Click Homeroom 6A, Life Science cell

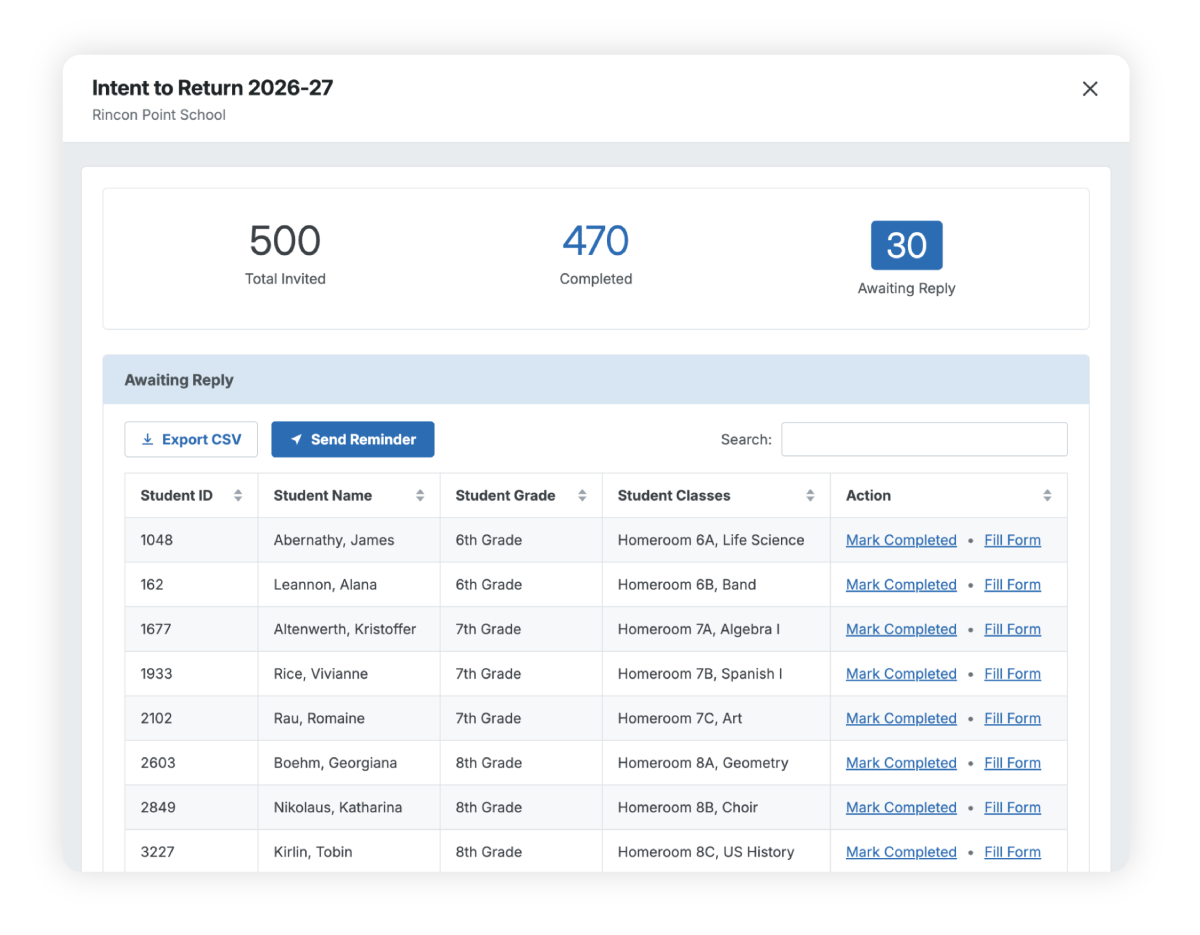pyautogui.click(x=716, y=540)
